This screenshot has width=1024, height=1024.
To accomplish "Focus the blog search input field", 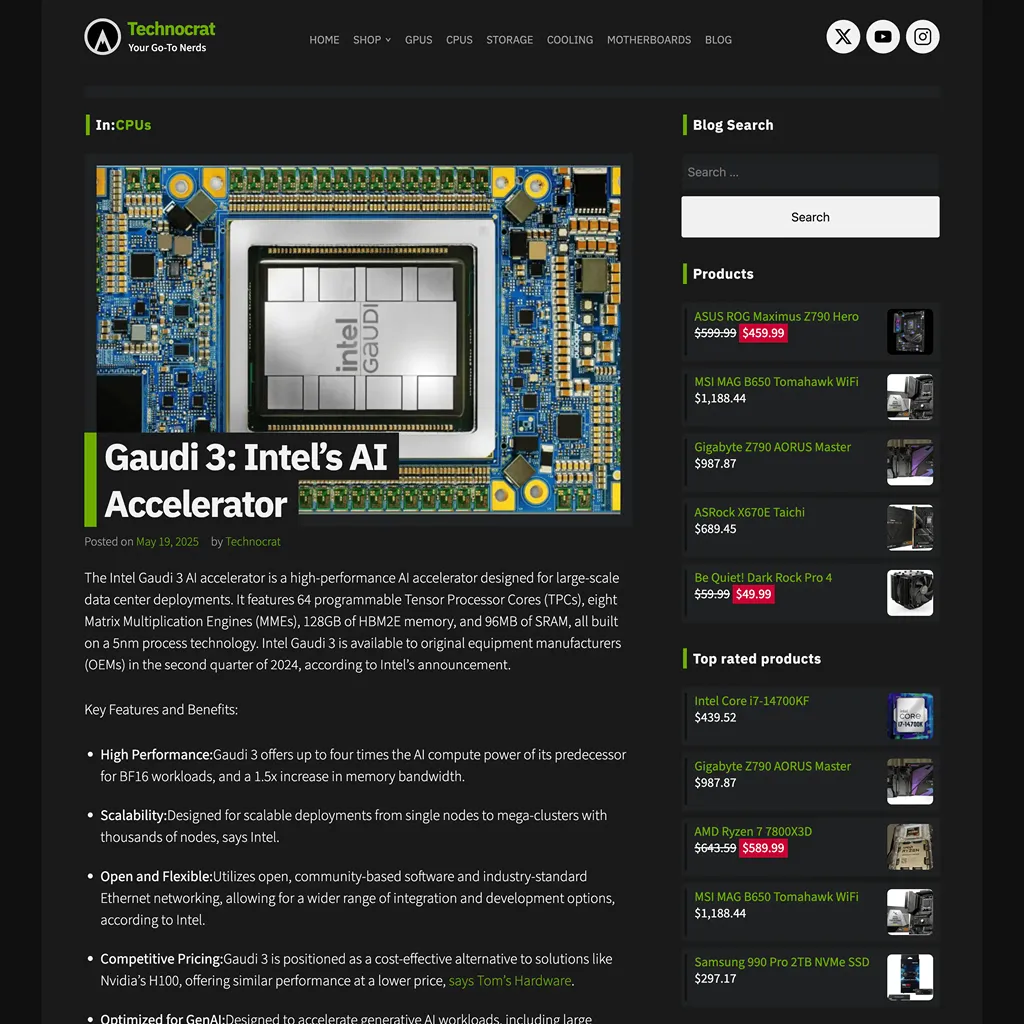I will [x=810, y=172].
